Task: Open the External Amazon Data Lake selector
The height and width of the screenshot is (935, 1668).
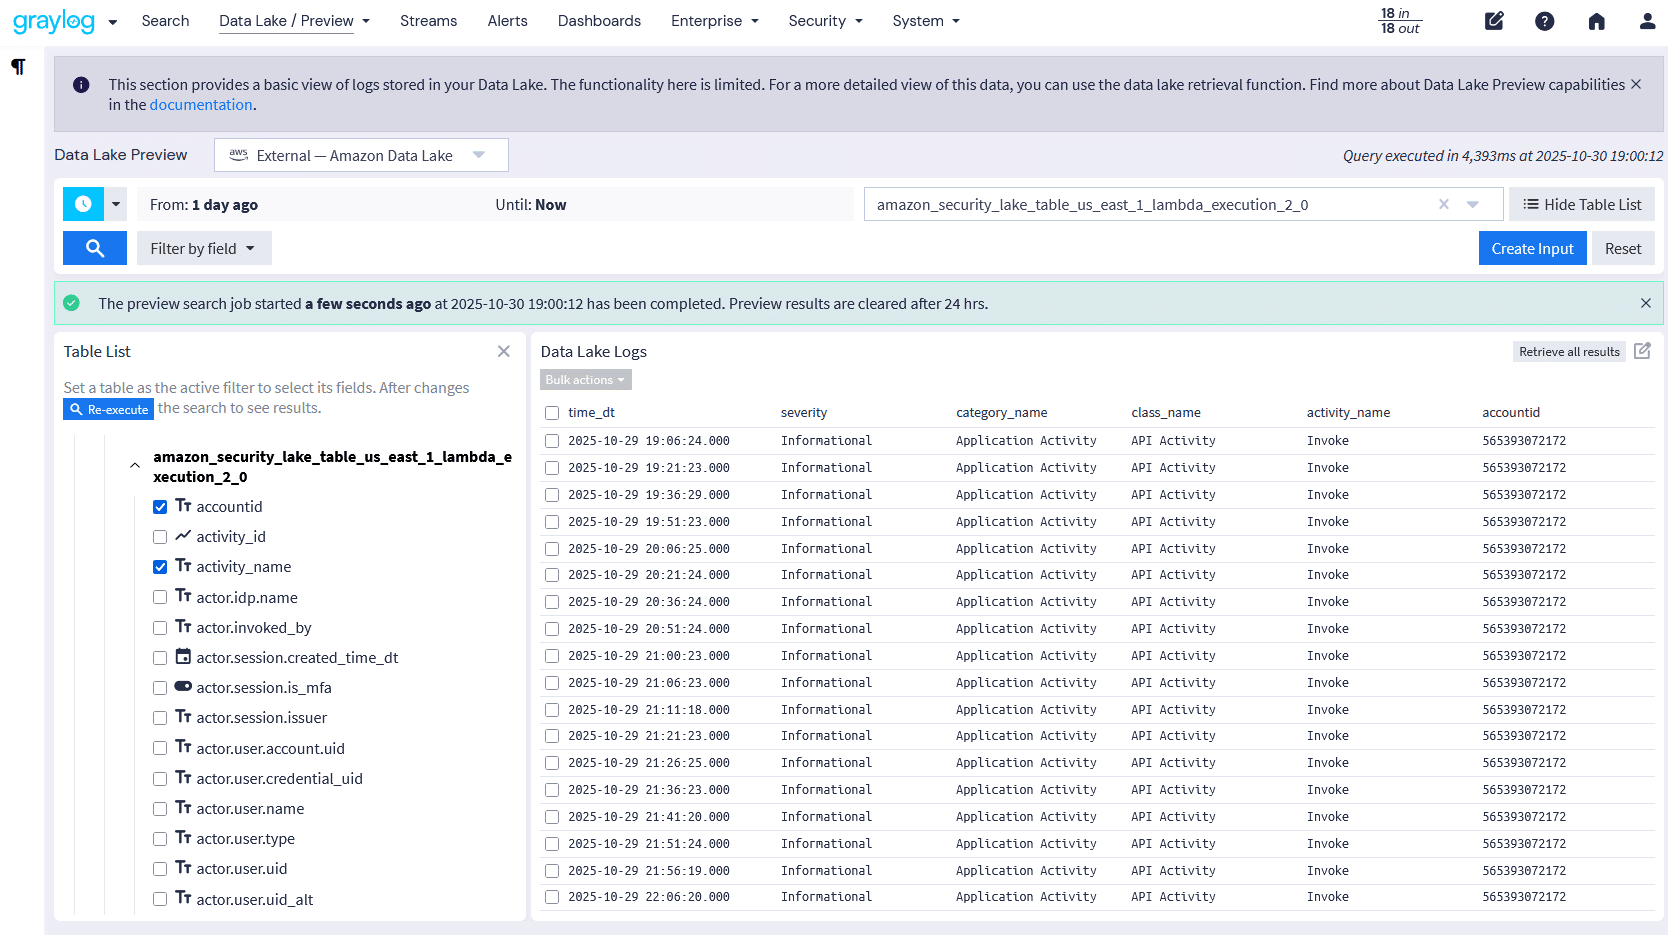Action: [x=360, y=155]
